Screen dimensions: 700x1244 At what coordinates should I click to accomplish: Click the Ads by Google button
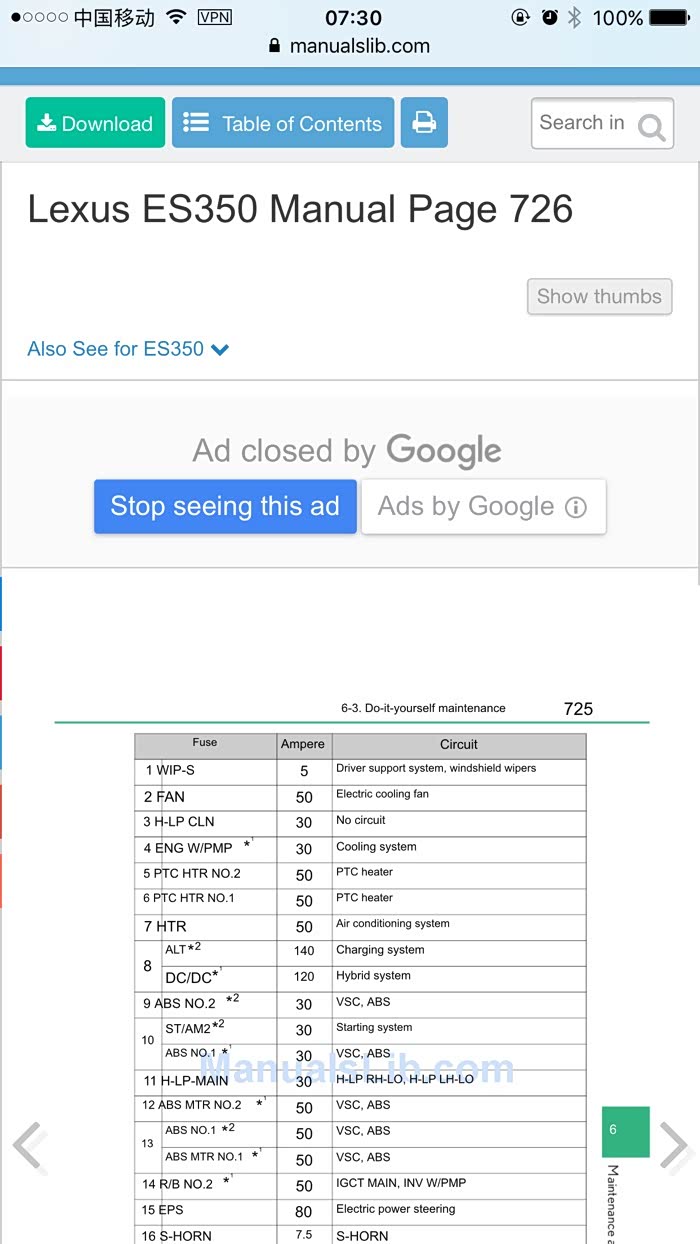(483, 507)
